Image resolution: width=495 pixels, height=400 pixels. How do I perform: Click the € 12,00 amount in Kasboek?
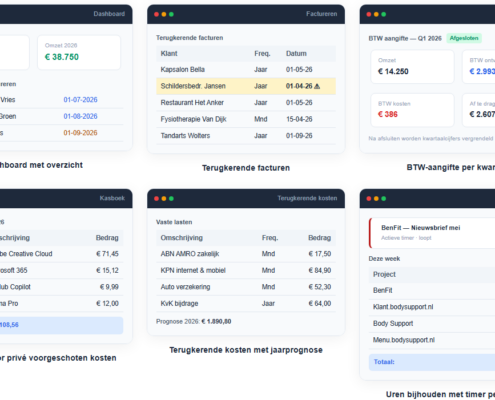coord(107,304)
